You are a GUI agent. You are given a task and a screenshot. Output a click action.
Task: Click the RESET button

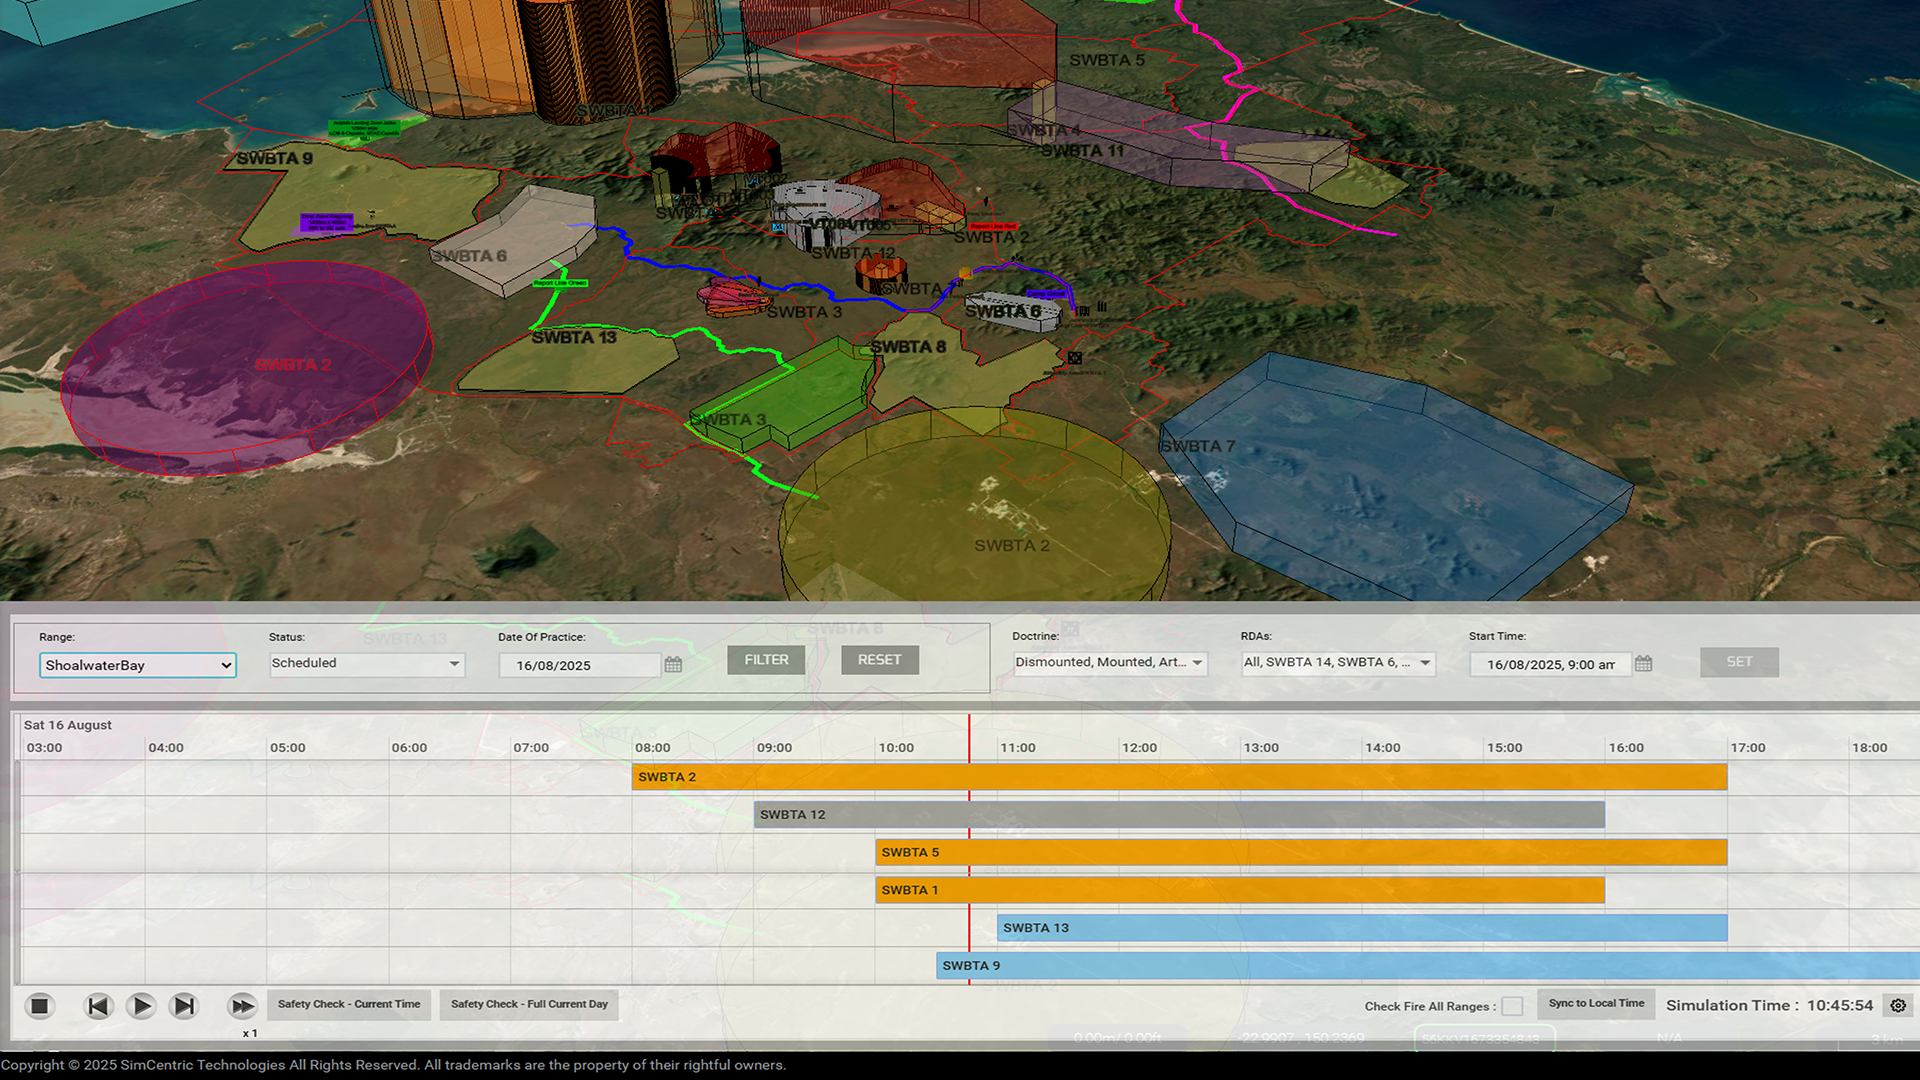[879, 660]
